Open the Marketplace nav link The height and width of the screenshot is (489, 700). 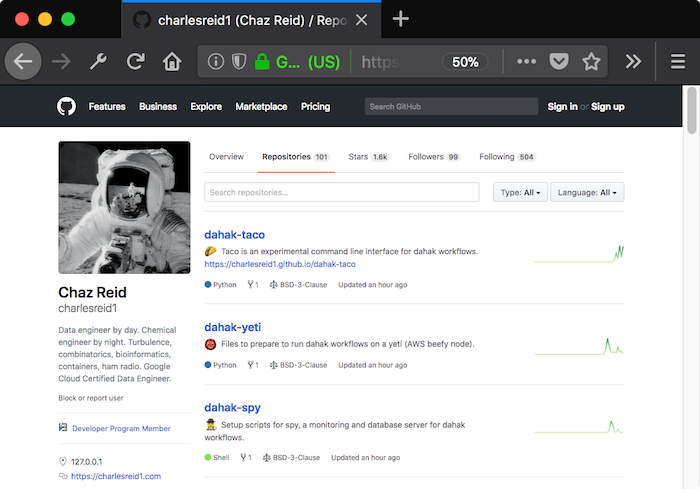(262, 107)
